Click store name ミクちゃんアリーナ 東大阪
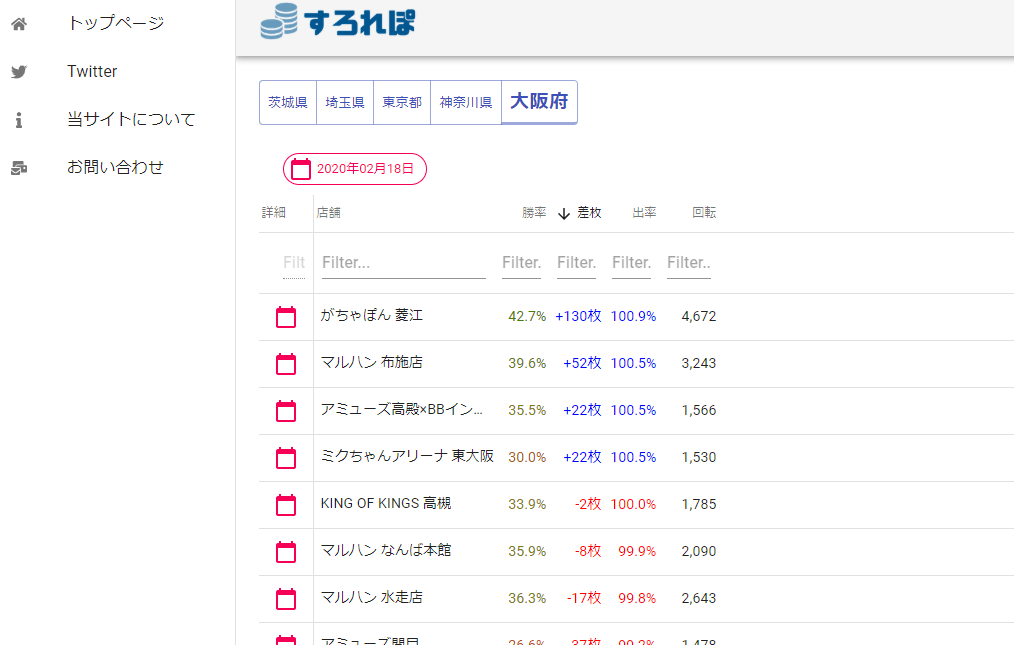Image resolution: width=1014 pixels, height=645 pixels. pos(407,456)
